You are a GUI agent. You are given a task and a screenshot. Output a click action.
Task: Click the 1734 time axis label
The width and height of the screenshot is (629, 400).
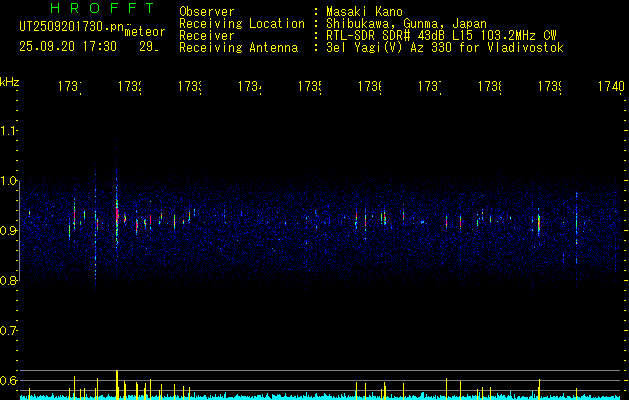[250, 87]
